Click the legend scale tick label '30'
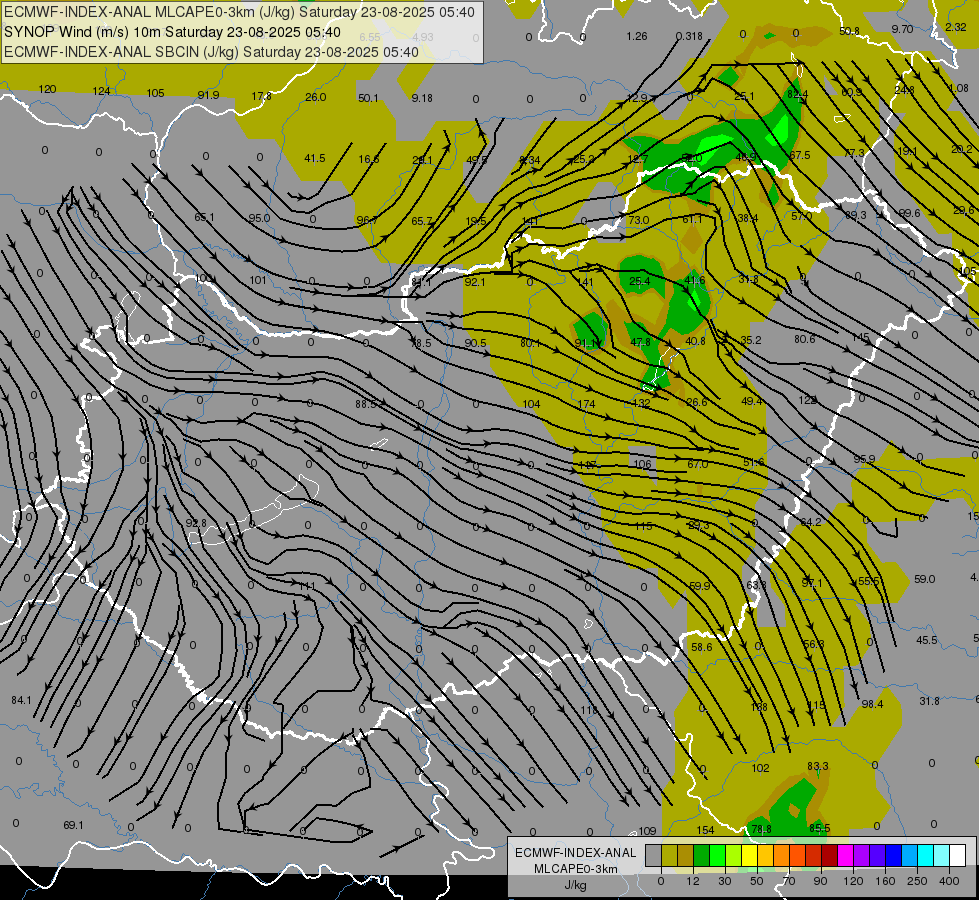Image resolution: width=979 pixels, height=900 pixels. [x=724, y=881]
